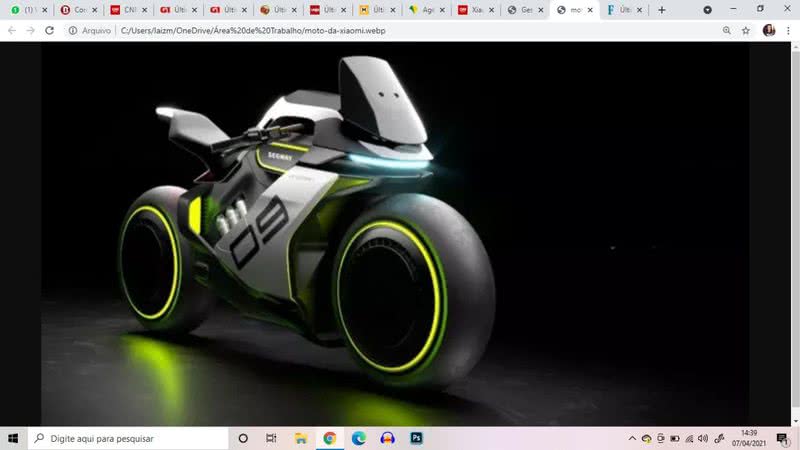Close the 'CN' tab
The width and height of the screenshot is (800, 450).
tap(144, 10)
